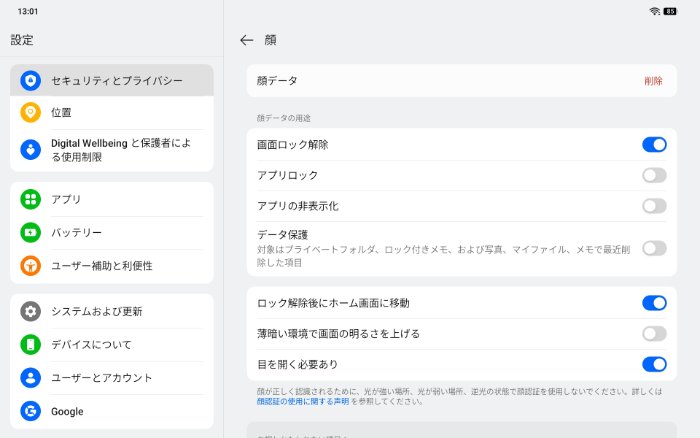The width and height of the screenshot is (700, 438).
Task: Tap the システムおよび更新 gear icon
Action: point(30,311)
